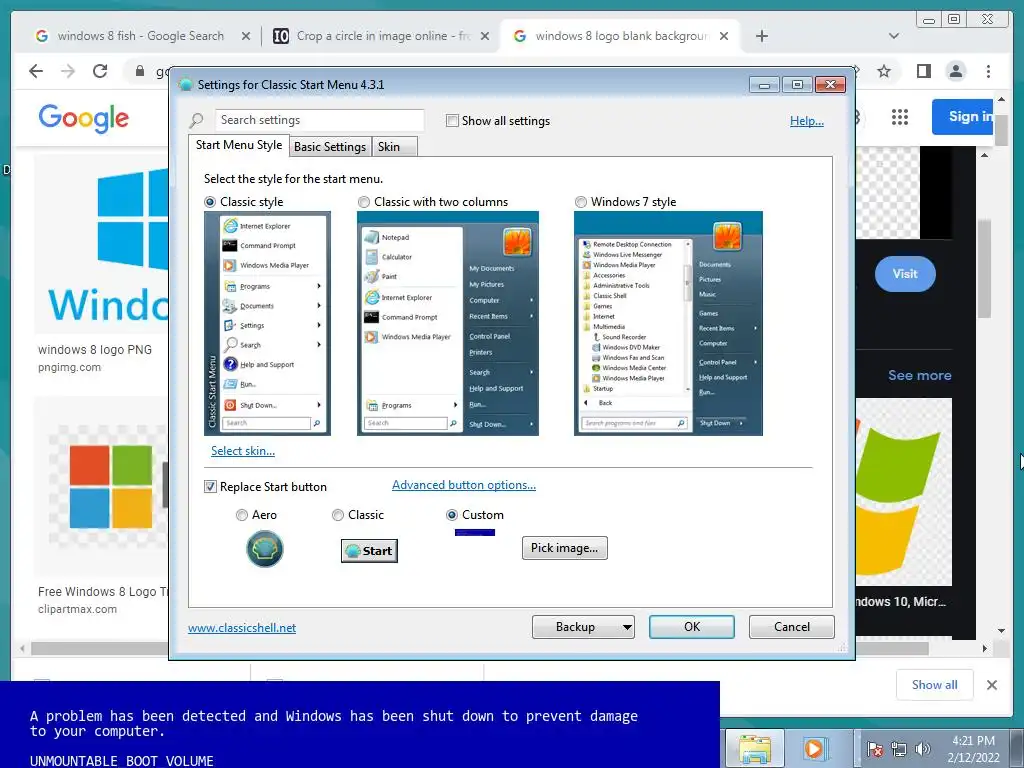Viewport: 1024px width, 768px height.
Task: Click the network tray icon
Action: click(899, 749)
